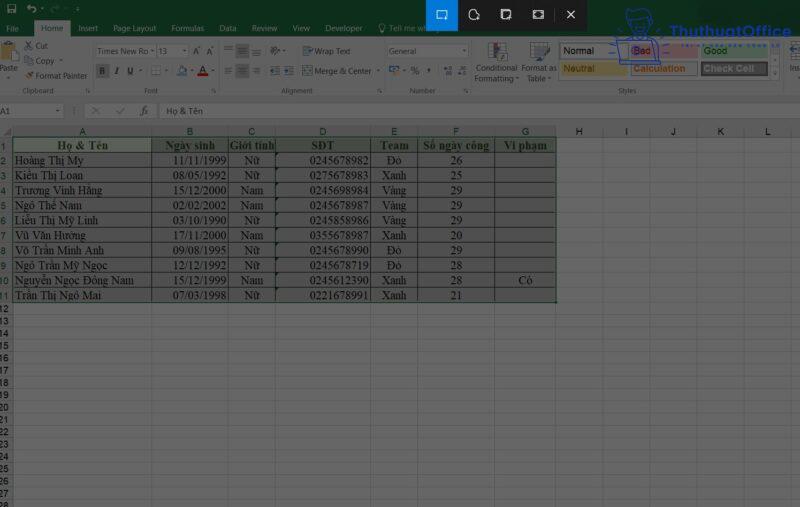Click the Accounting Number Format icon
This screenshot has height=507, width=800.
click(393, 70)
